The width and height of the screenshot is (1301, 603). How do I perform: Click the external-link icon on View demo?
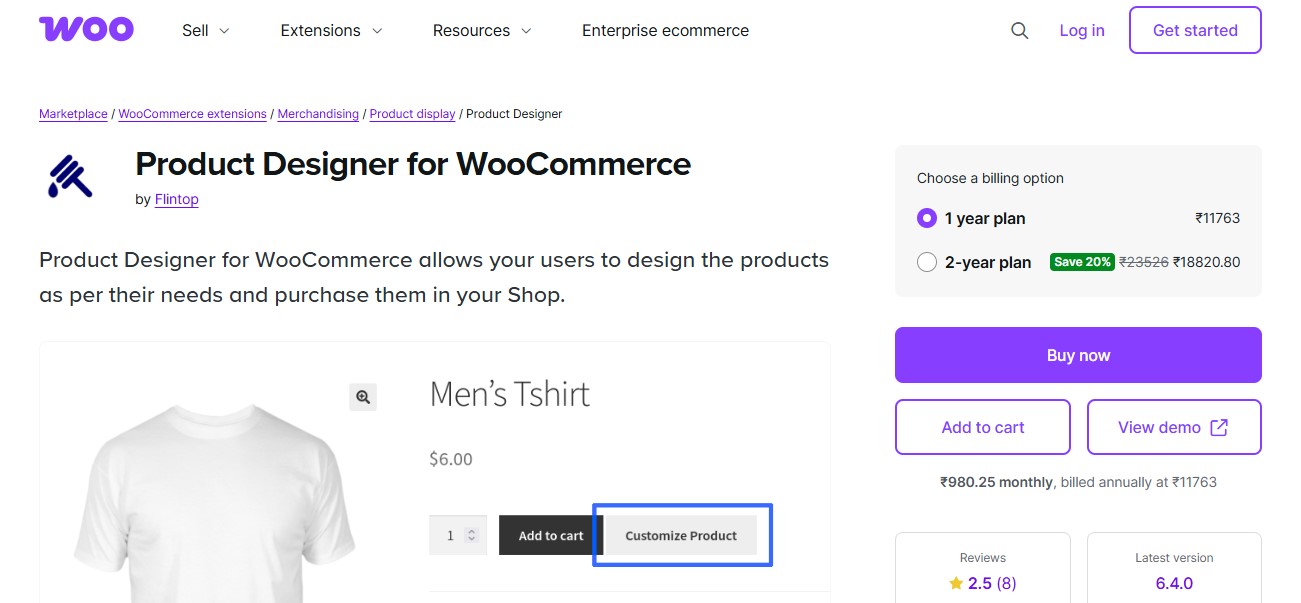pos(1218,426)
